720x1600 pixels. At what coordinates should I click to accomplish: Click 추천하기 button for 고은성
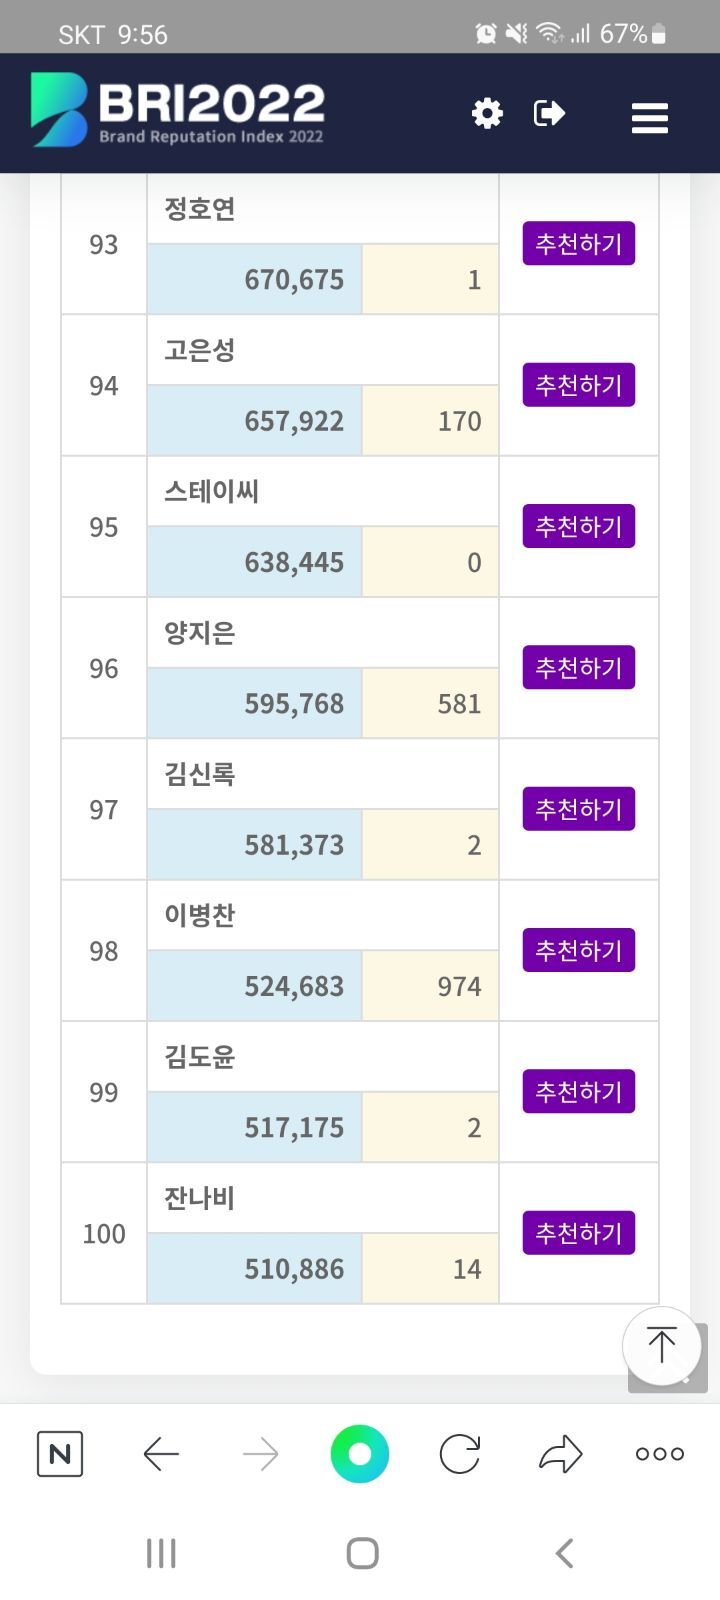[579, 385]
